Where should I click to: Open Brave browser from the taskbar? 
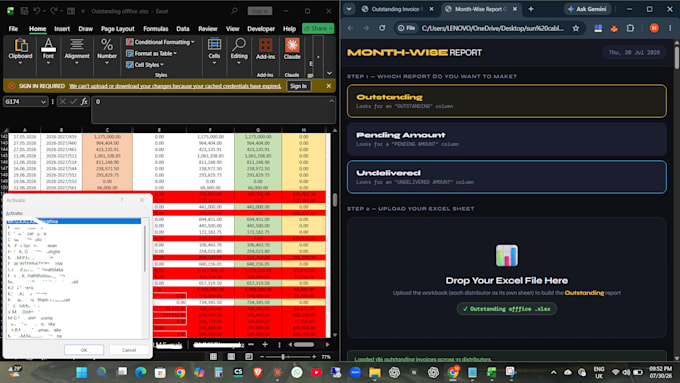point(258,372)
